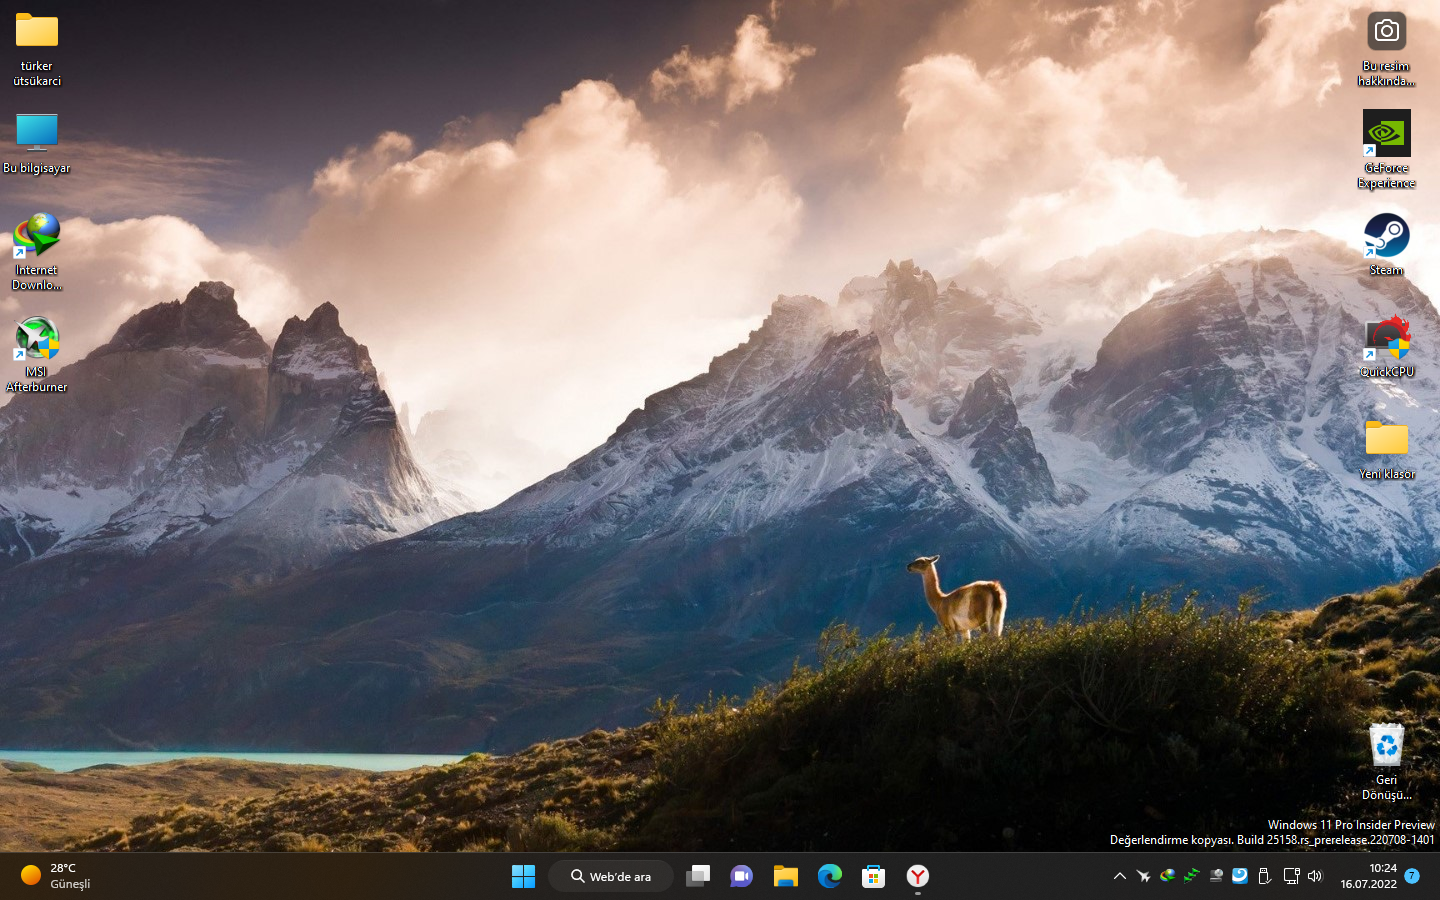Open the weather widget showing 28°C Güneşli

[x=56, y=876]
